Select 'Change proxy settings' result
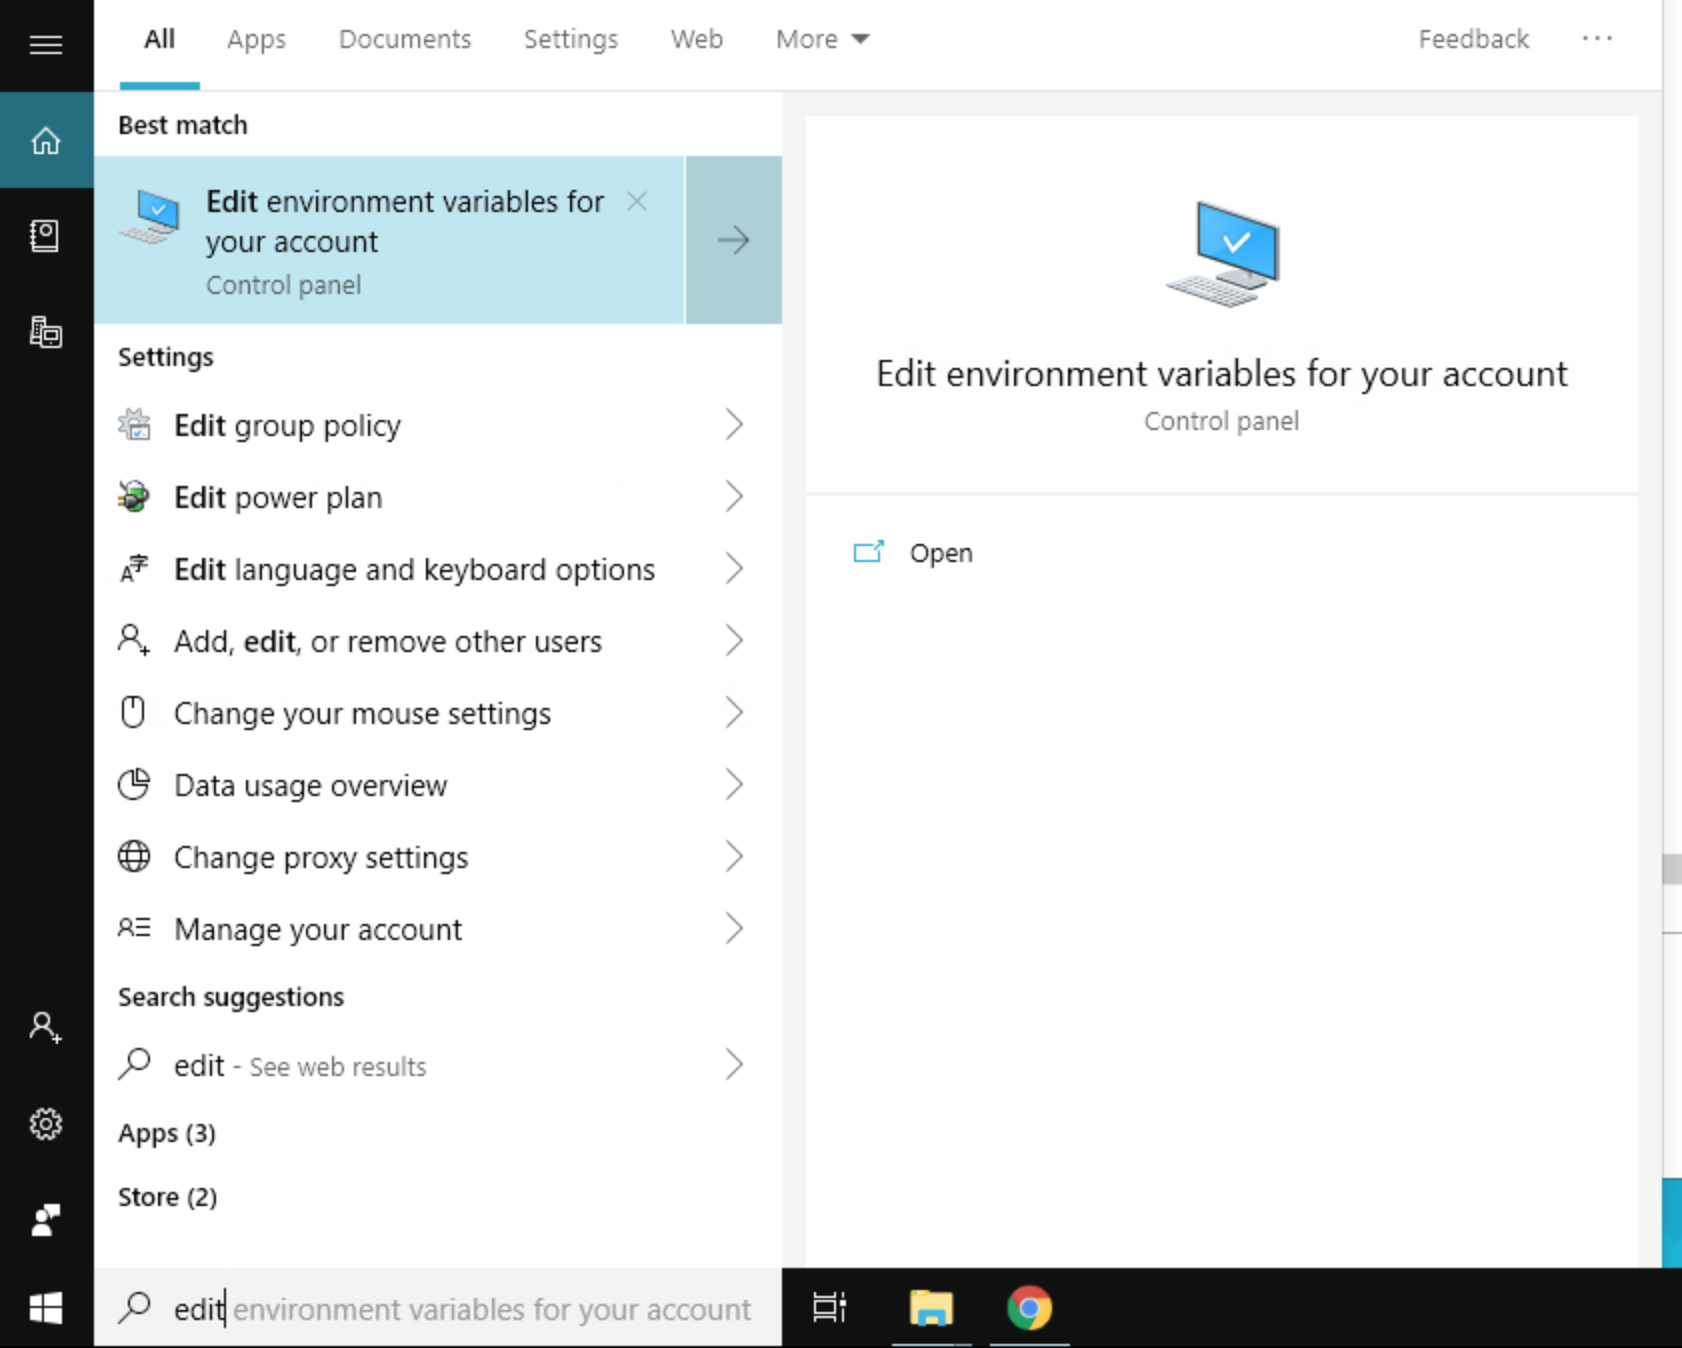Screen dimensions: 1682x1348 (437, 857)
